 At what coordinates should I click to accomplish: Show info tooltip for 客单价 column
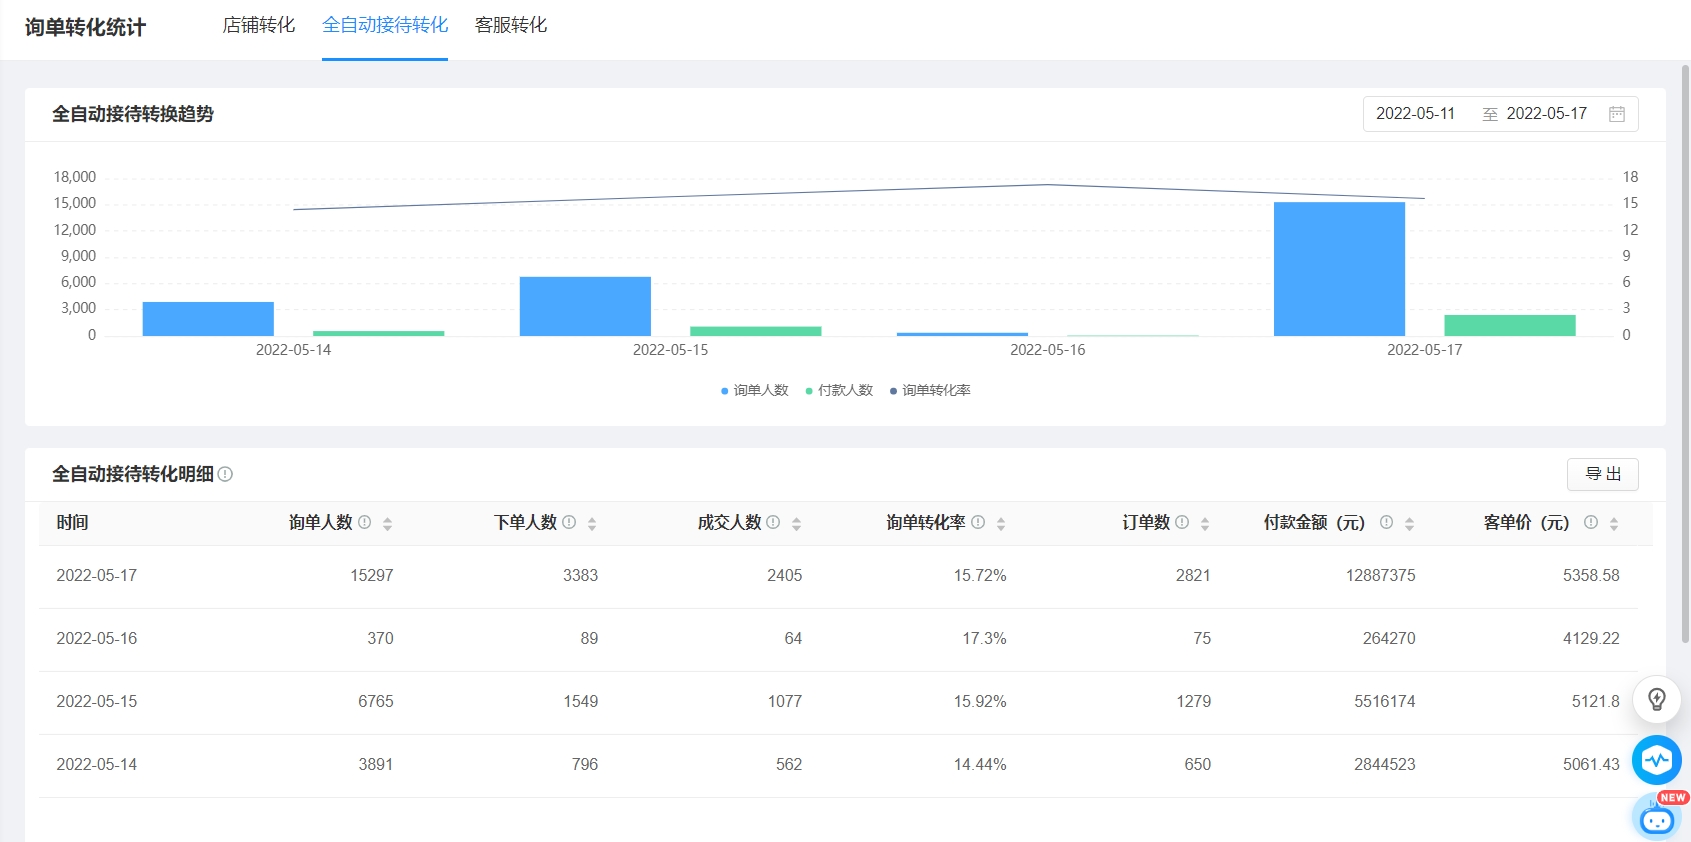tap(1591, 522)
